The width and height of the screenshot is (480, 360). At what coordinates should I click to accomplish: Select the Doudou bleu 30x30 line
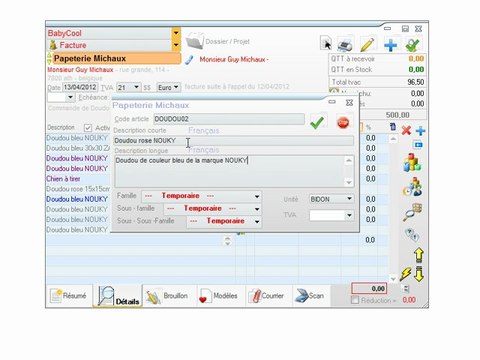(x=78, y=148)
